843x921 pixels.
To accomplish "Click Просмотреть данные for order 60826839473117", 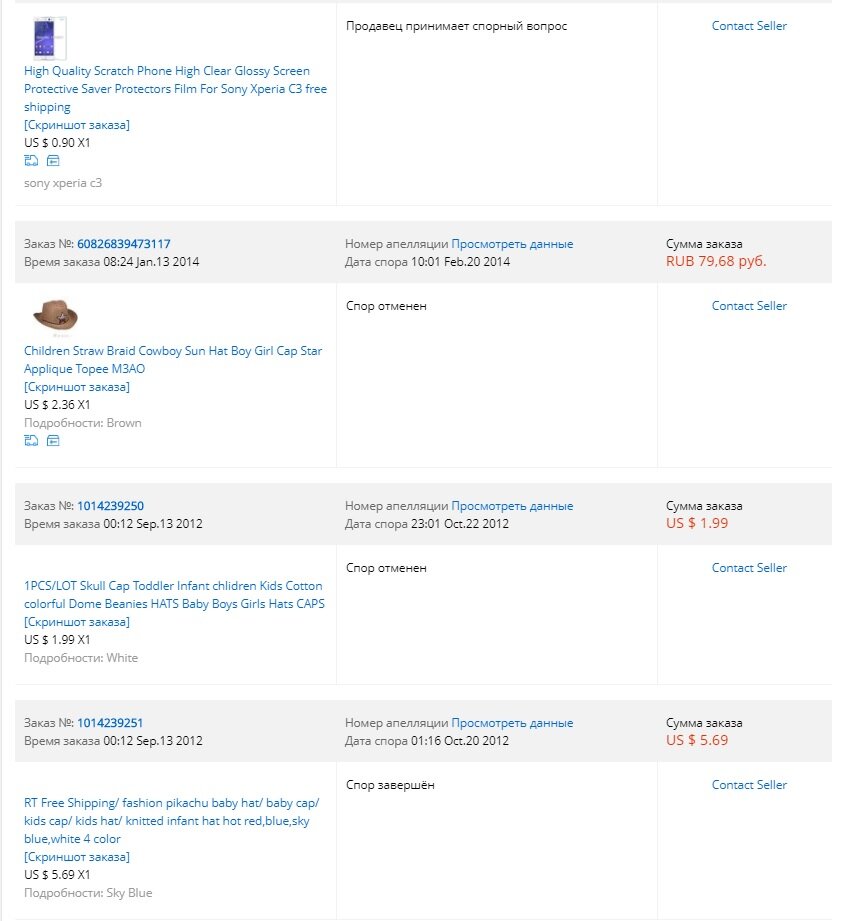I will (512, 244).
